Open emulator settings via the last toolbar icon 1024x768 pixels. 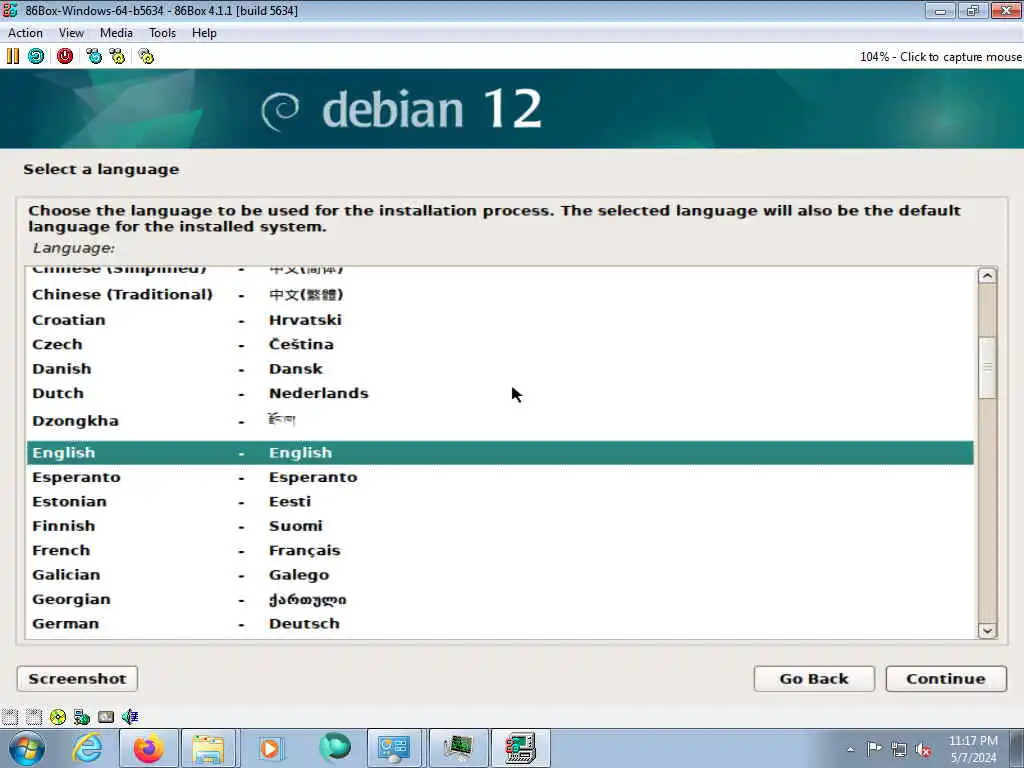click(x=146, y=56)
